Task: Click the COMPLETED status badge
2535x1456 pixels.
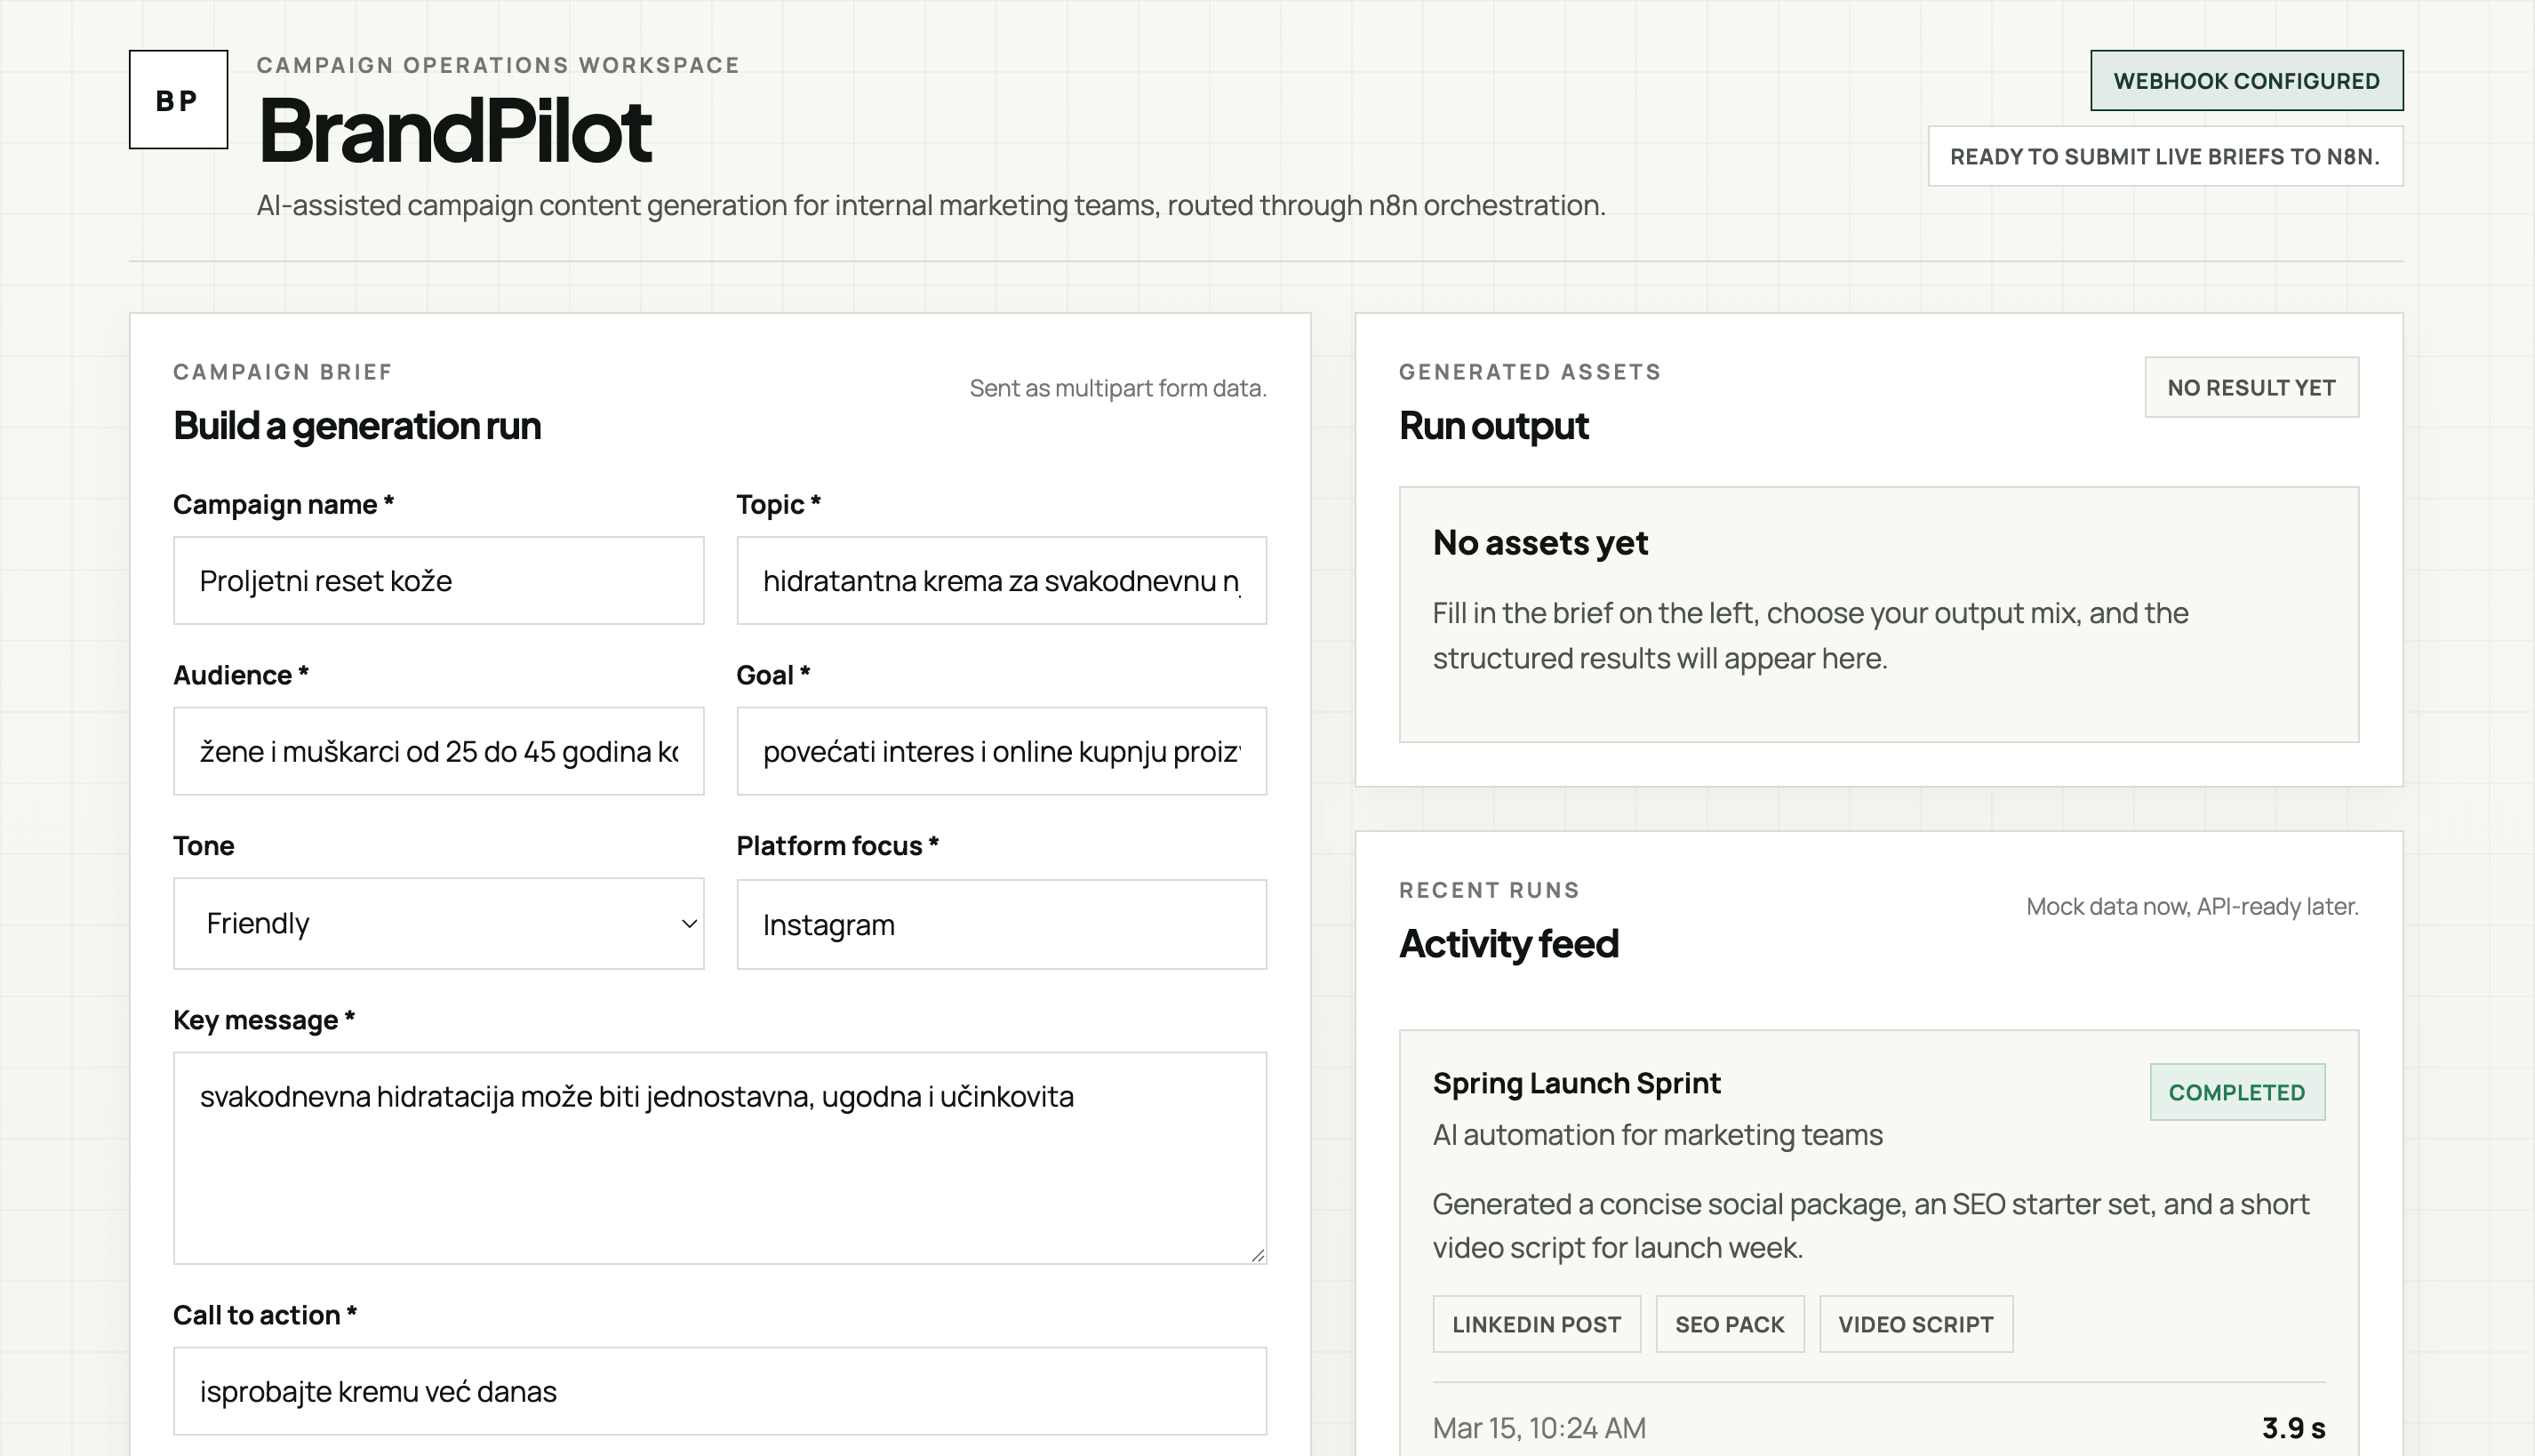Action: [2238, 1092]
